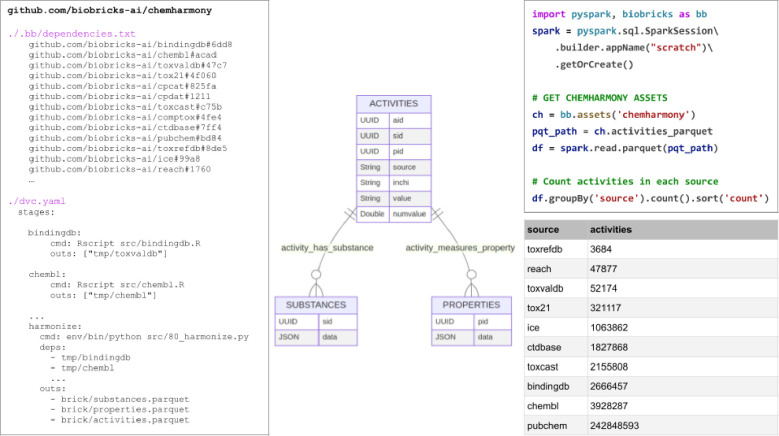
Task: Click the activity_has_substance relationship label
Action: click(327, 248)
